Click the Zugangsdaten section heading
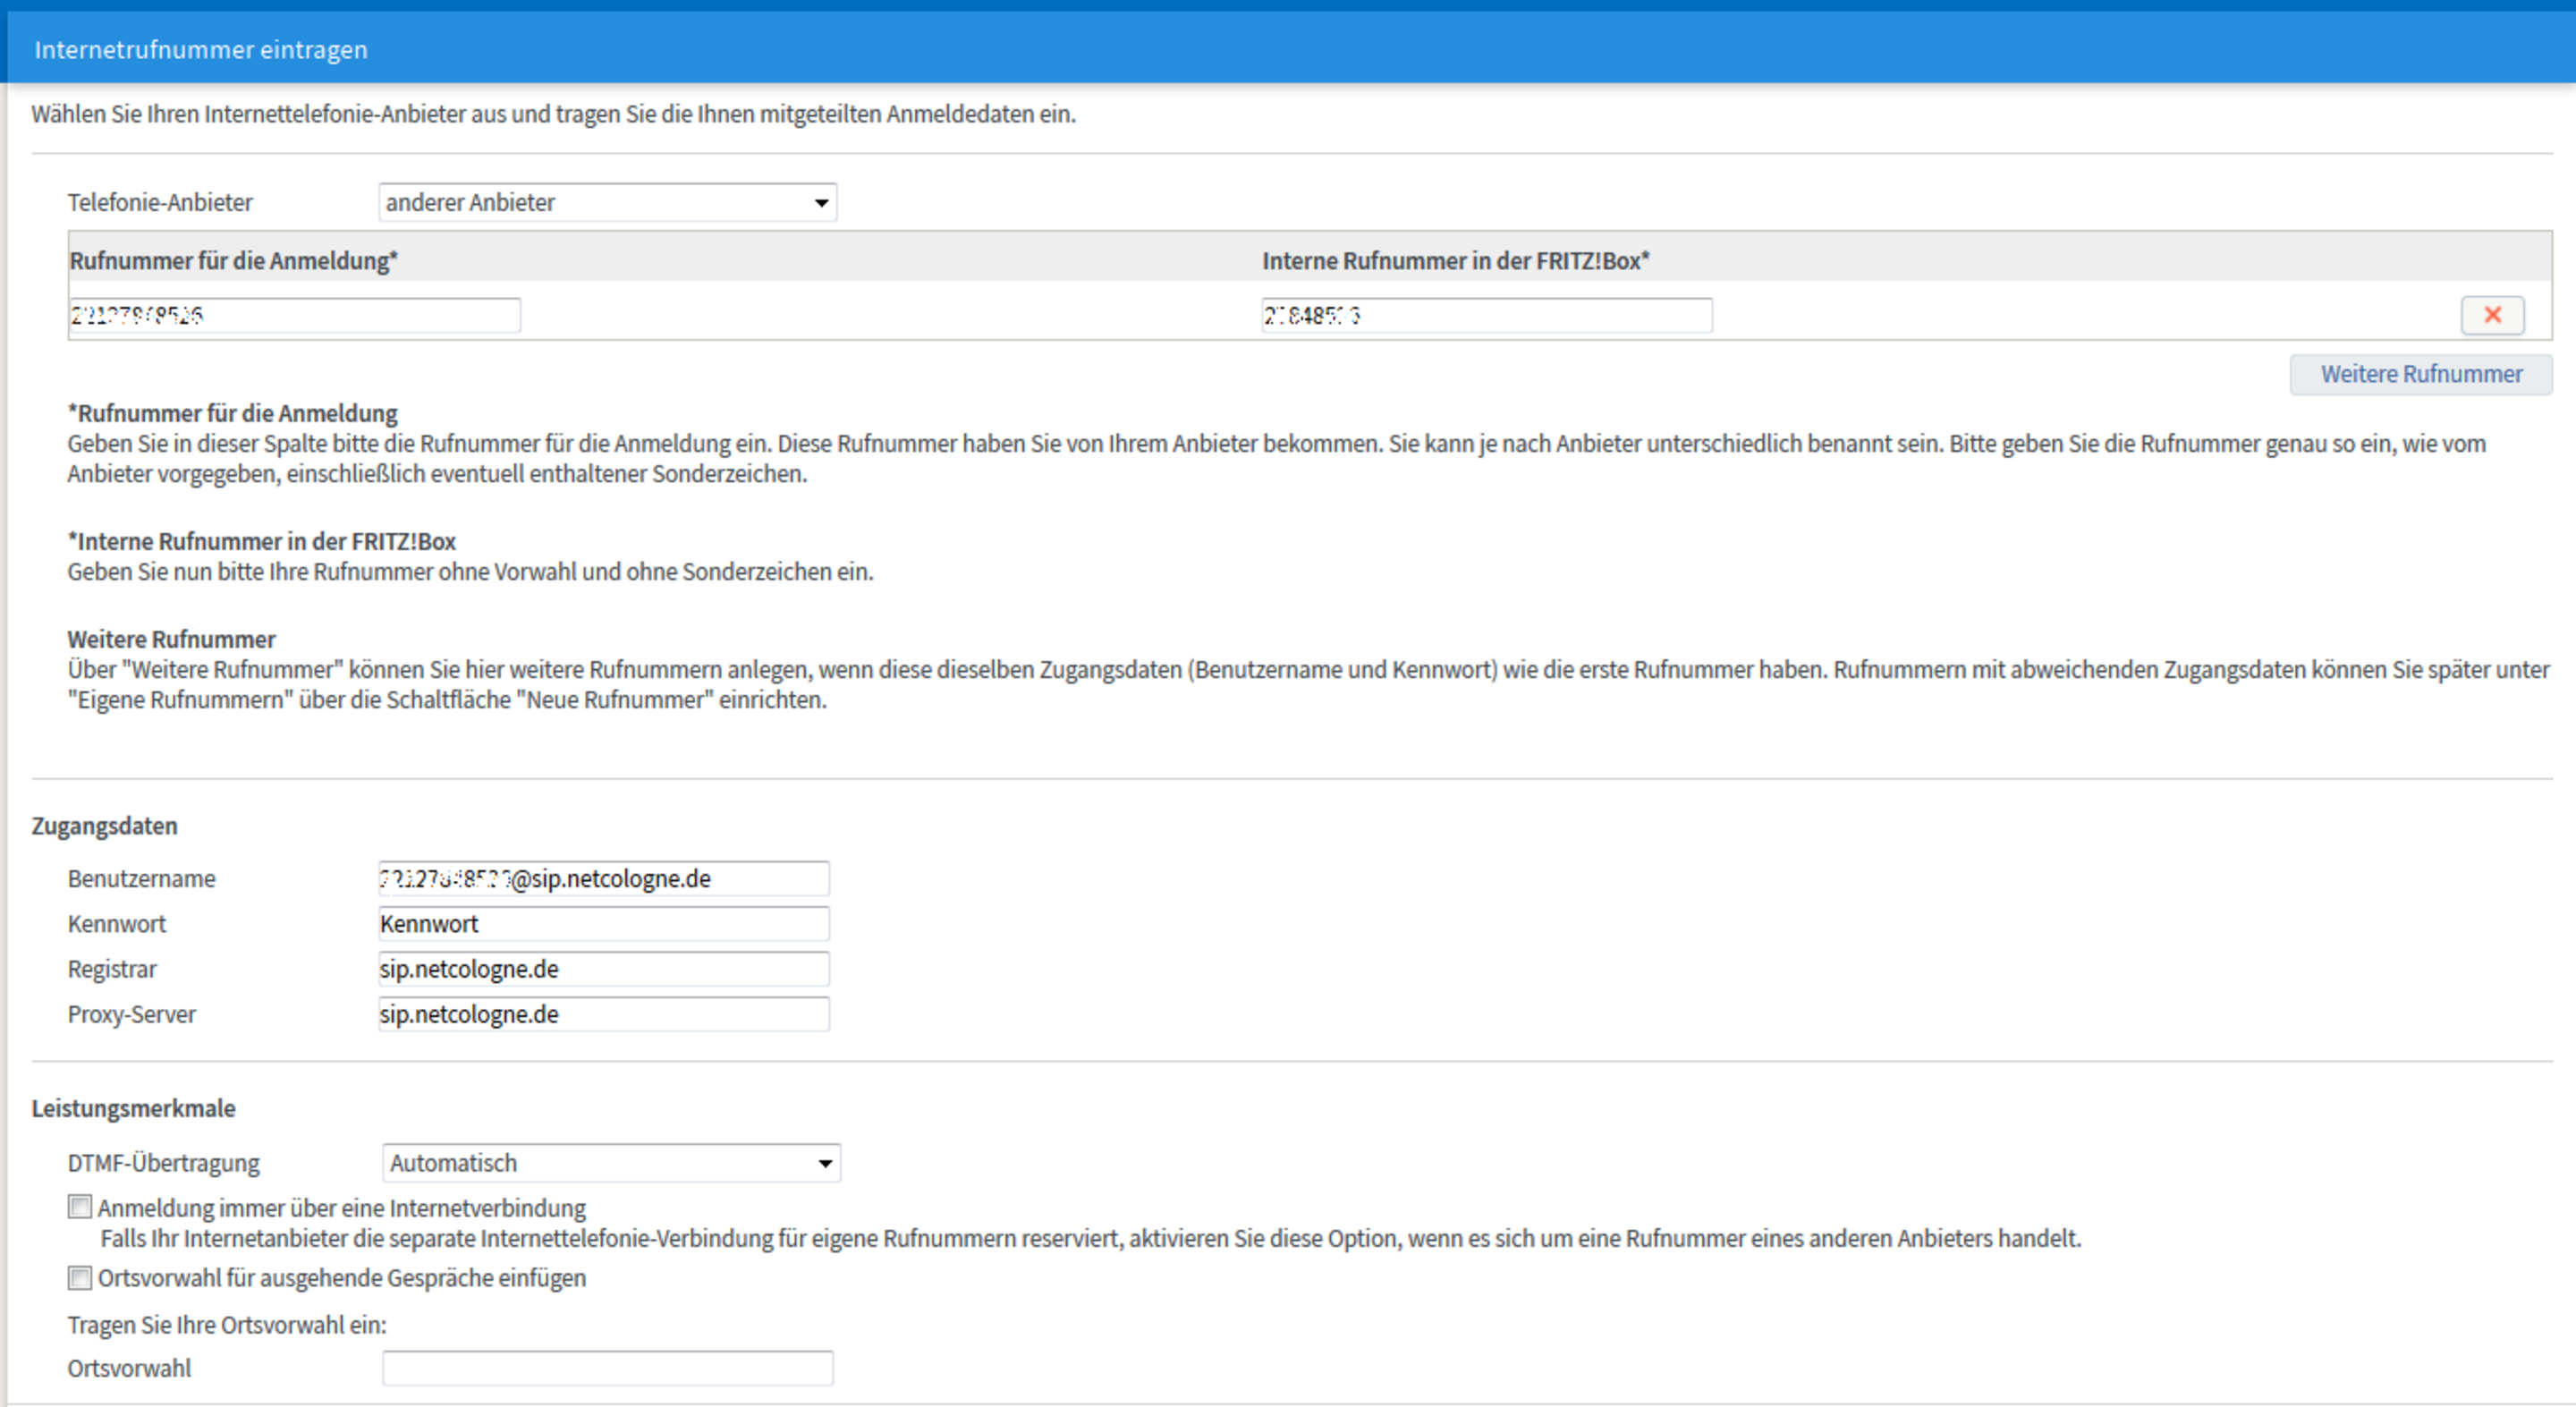Screen dimensions: 2576x1407 pos(105,826)
